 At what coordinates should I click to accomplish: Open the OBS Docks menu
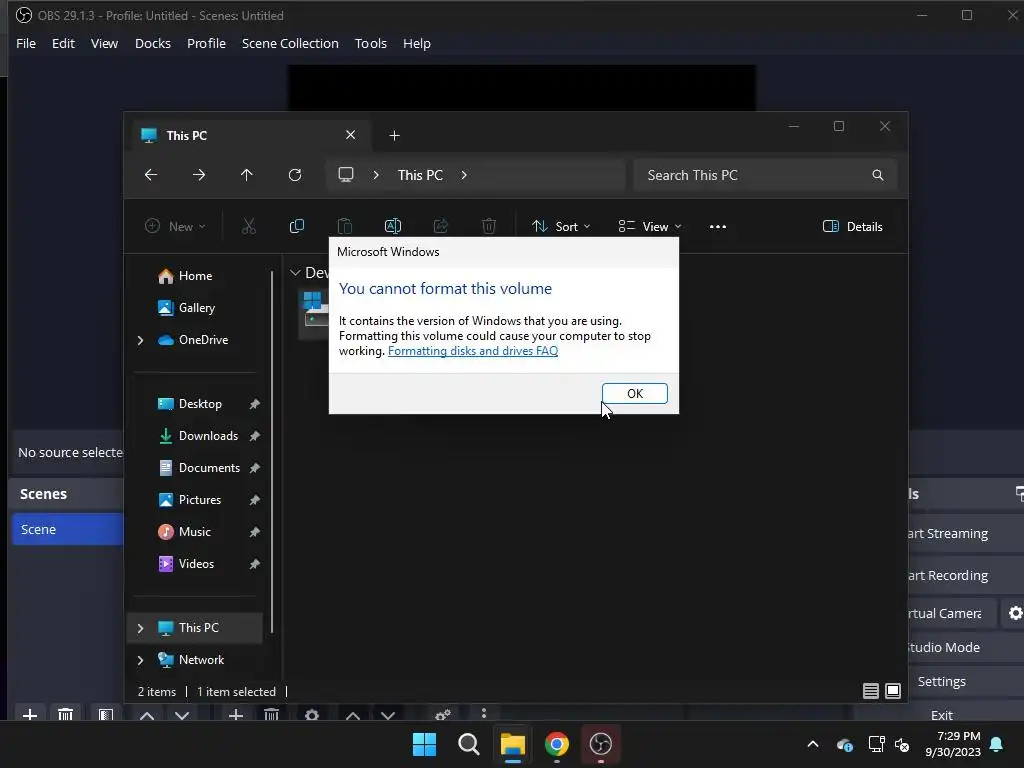point(153,43)
